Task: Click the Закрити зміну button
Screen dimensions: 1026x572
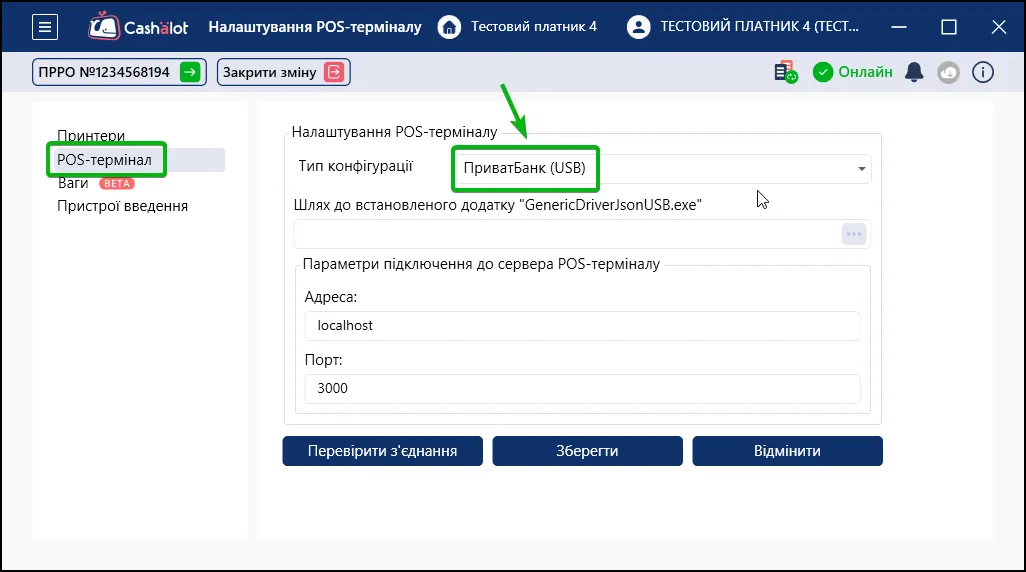Action: point(283,72)
